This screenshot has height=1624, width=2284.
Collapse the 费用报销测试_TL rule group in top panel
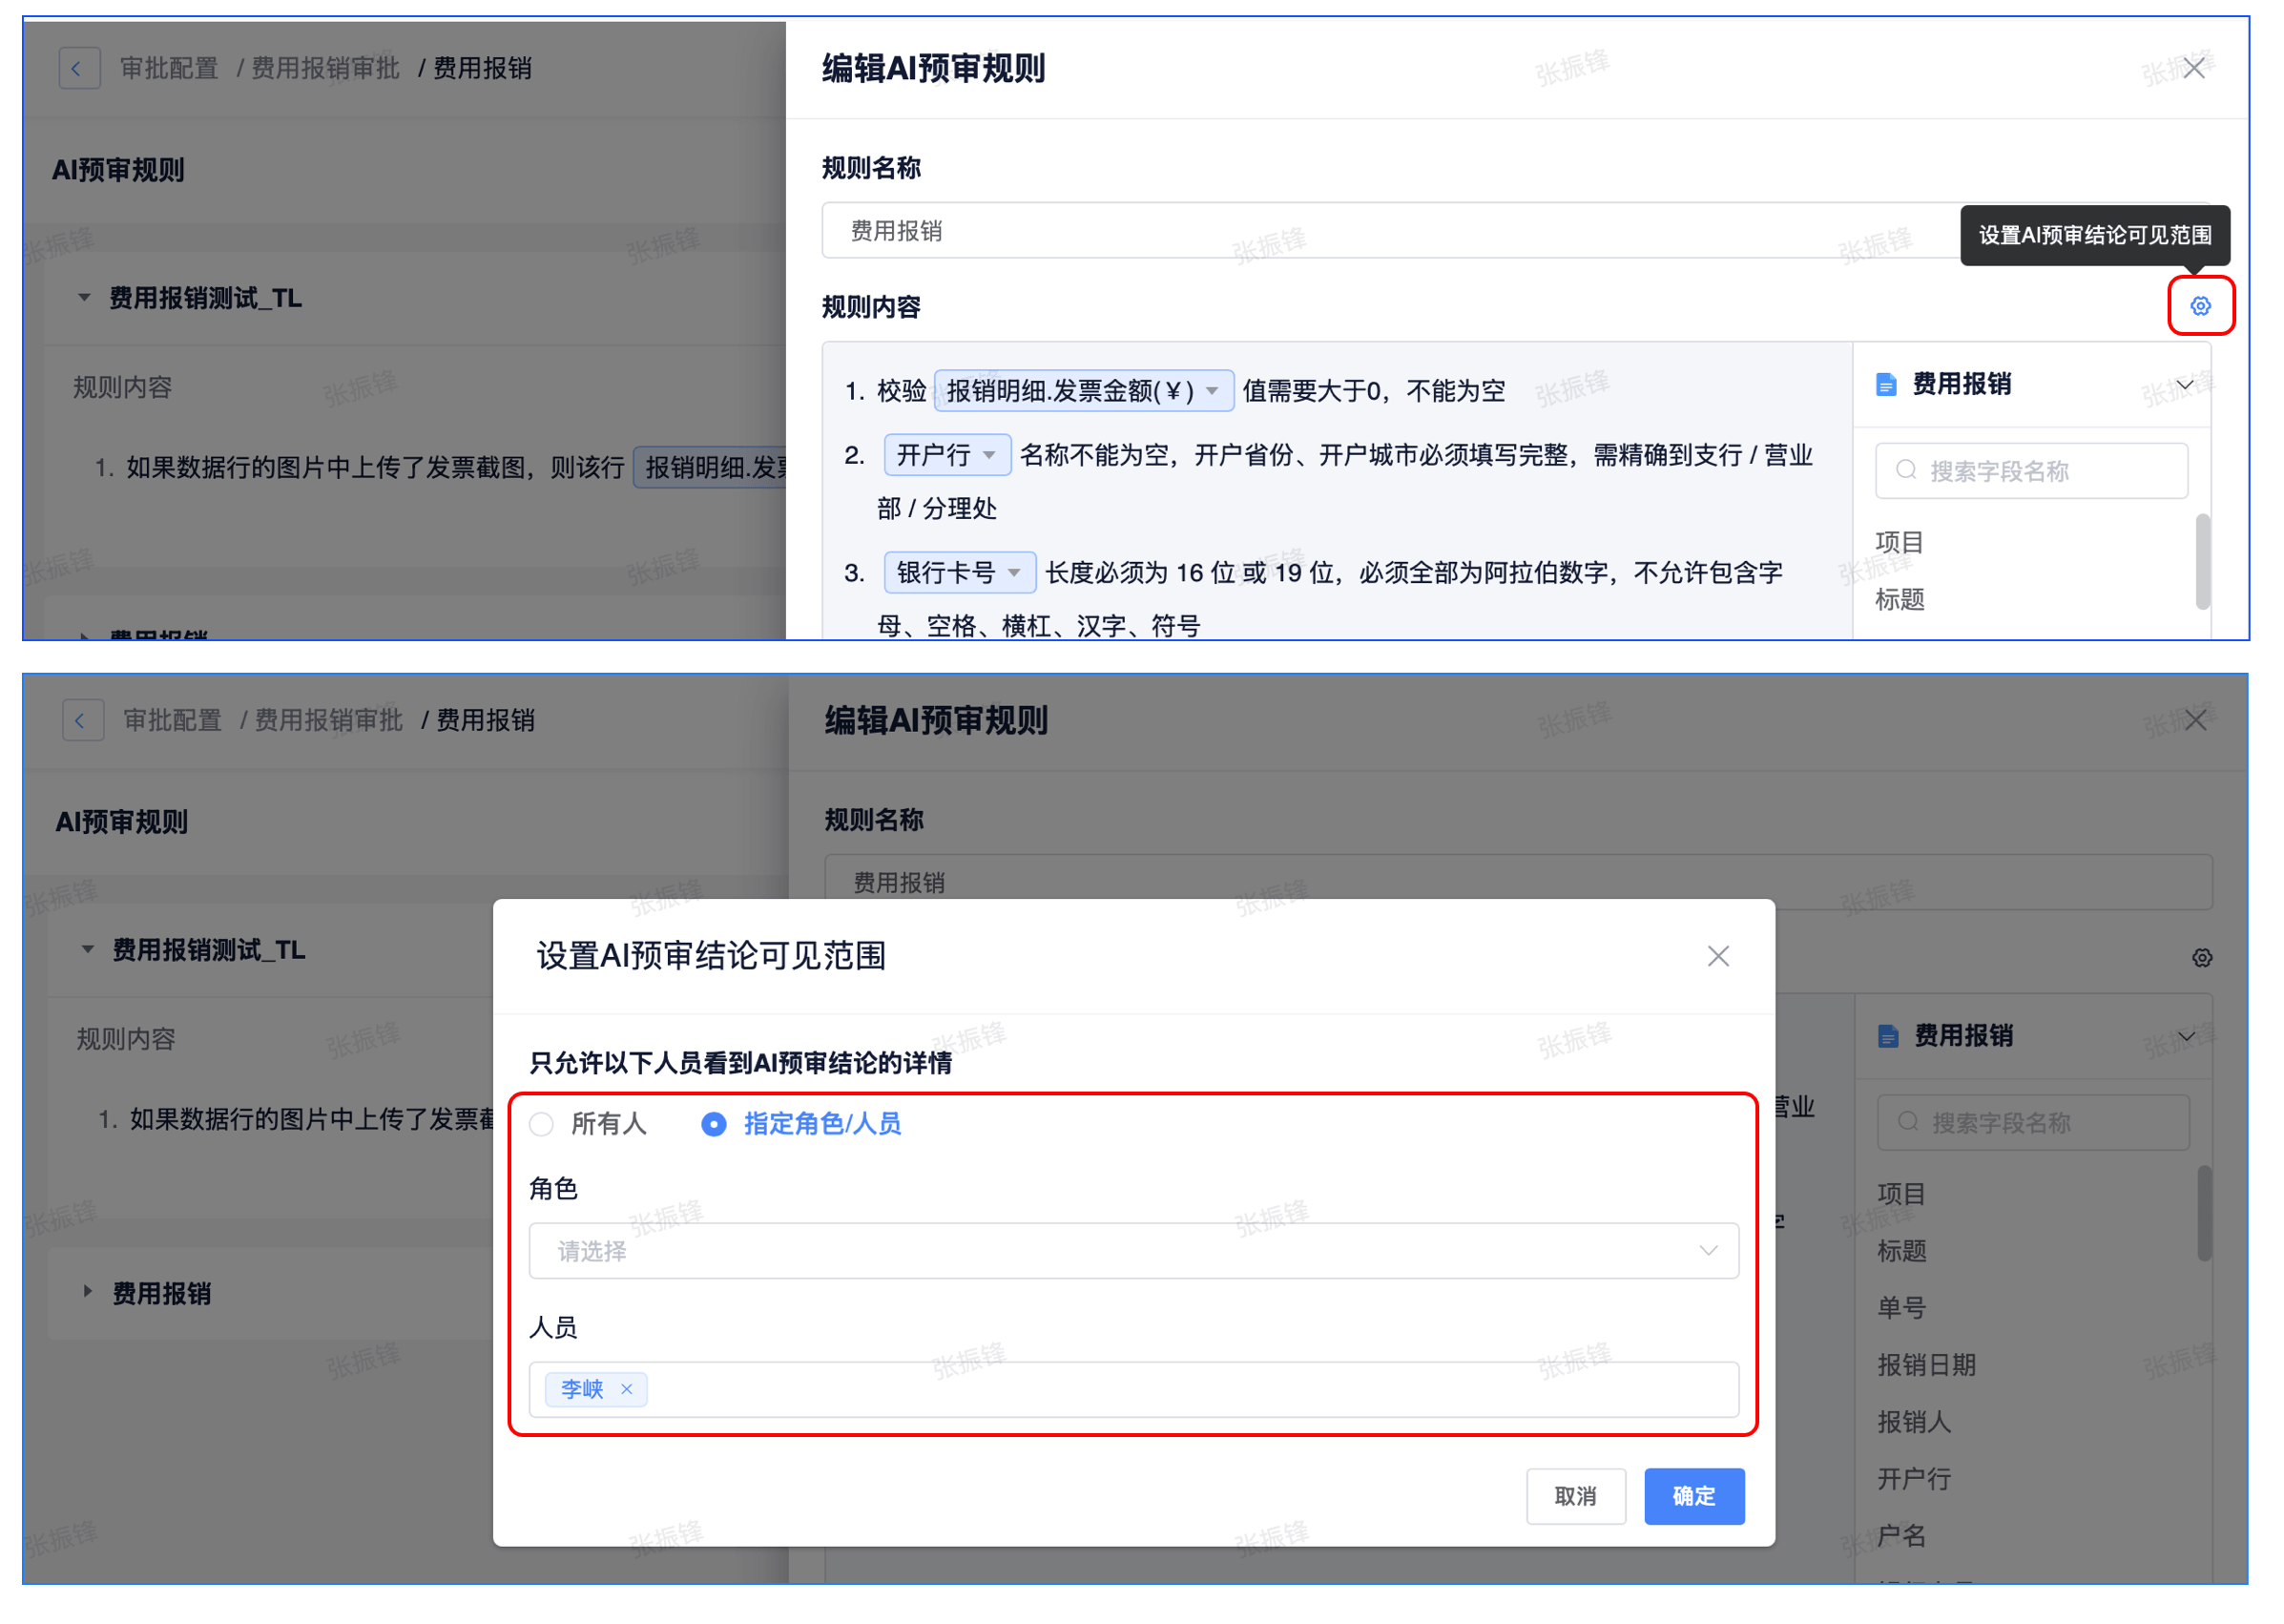coord(85,297)
